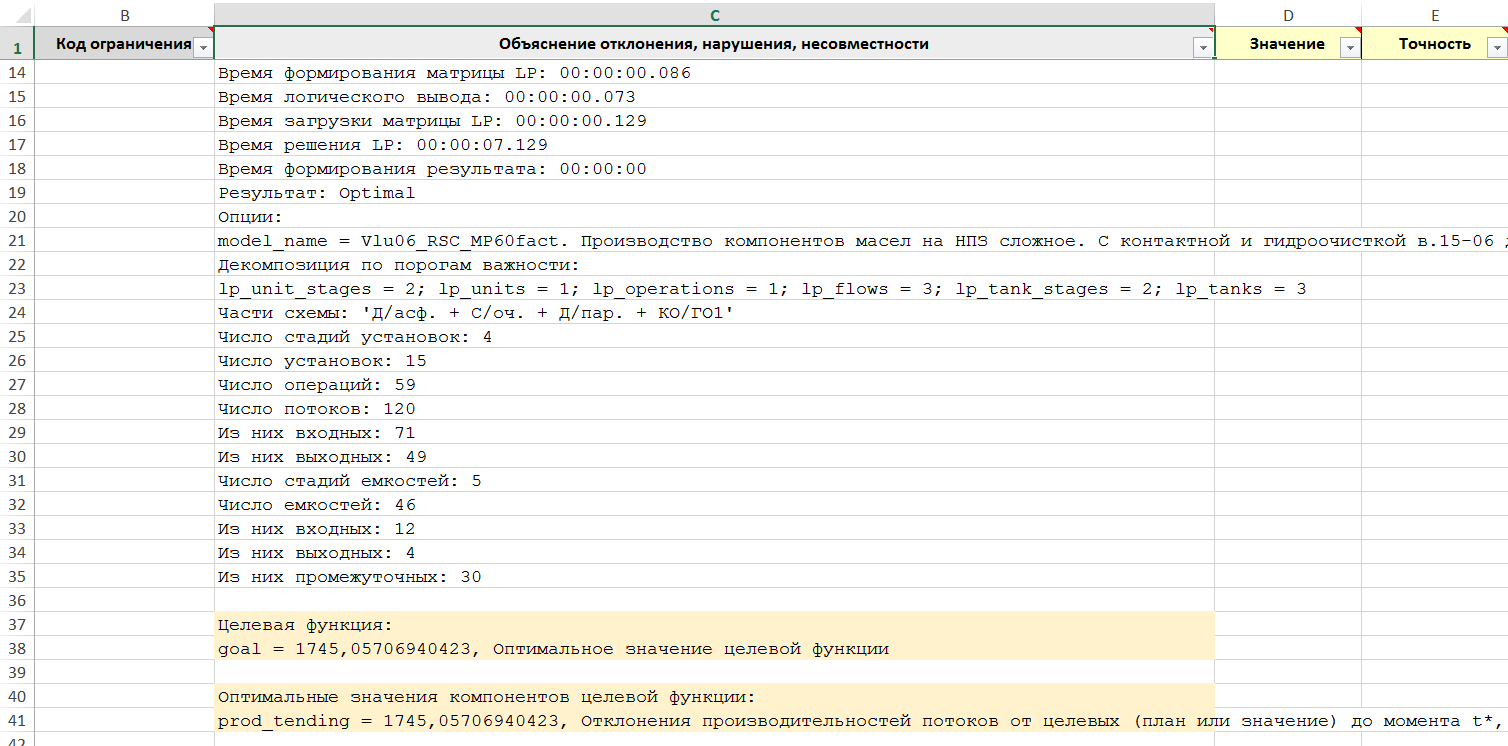The image size is (1508, 746).
Task: Click the cell "Время решения LP: 00:00:07.129"
Action: pos(382,145)
